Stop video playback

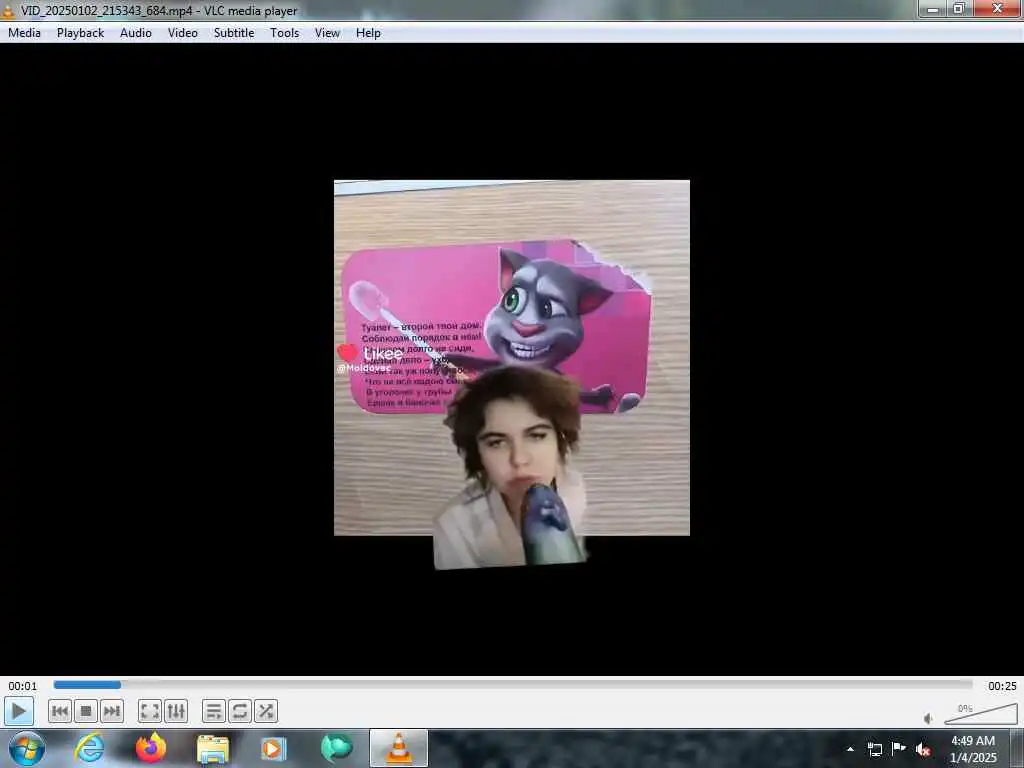[x=86, y=711]
